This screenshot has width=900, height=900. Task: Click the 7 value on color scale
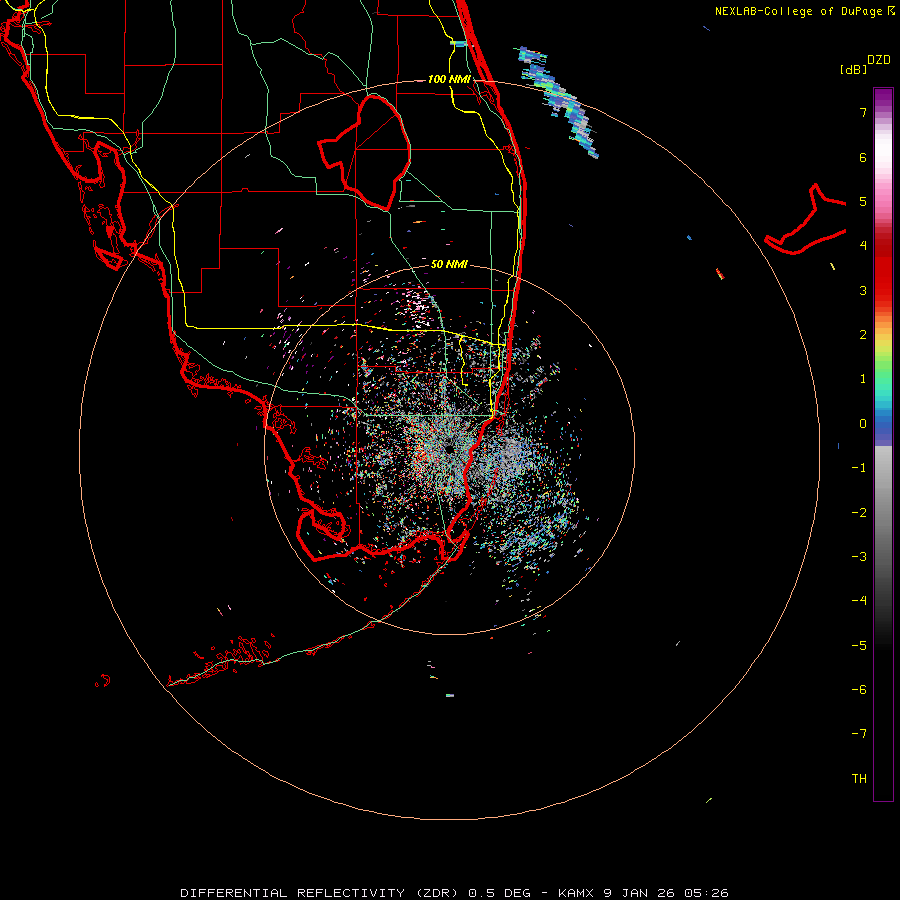(863, 112)
